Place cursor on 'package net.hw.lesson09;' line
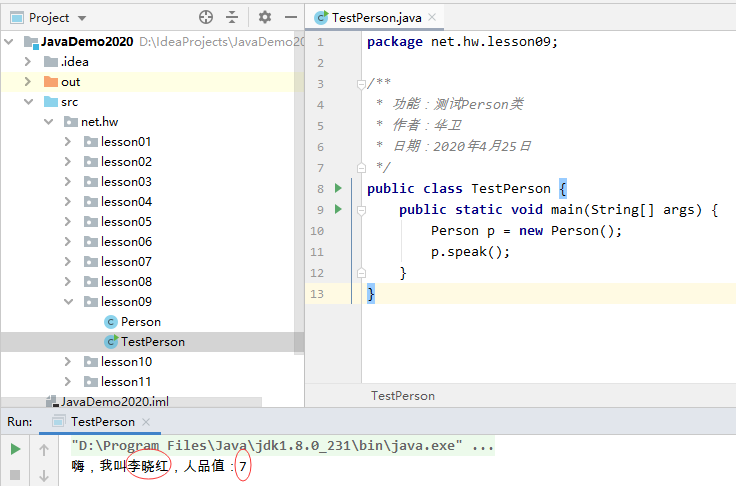This screenshot has height=486, width=736. [x=462, y=42]
